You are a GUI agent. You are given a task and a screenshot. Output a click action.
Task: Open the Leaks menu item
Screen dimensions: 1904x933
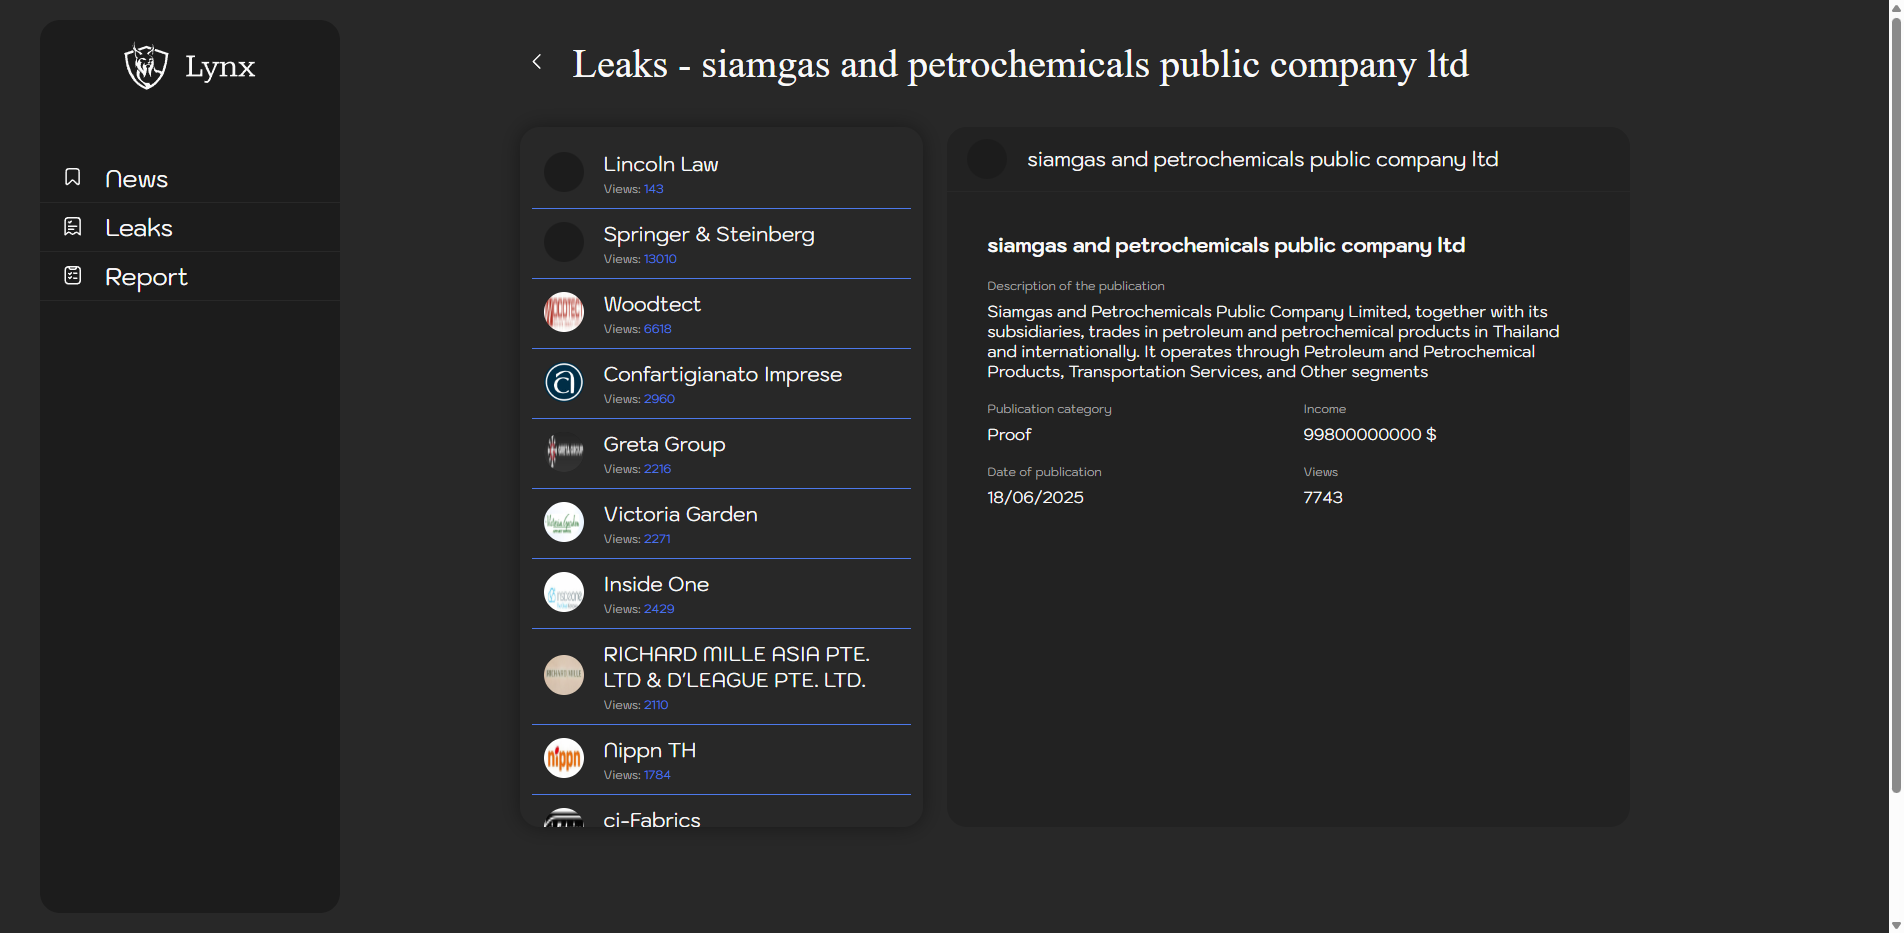(139, 228)
